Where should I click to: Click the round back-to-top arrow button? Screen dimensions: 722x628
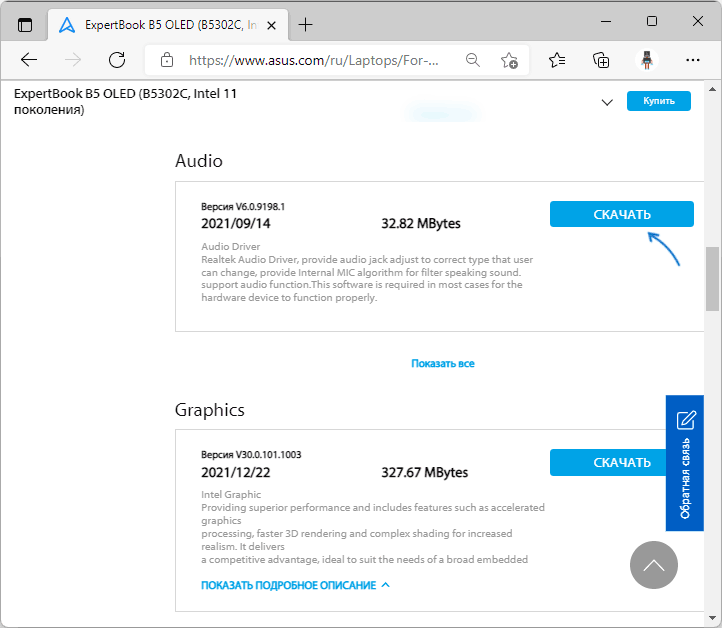(654, 565)
